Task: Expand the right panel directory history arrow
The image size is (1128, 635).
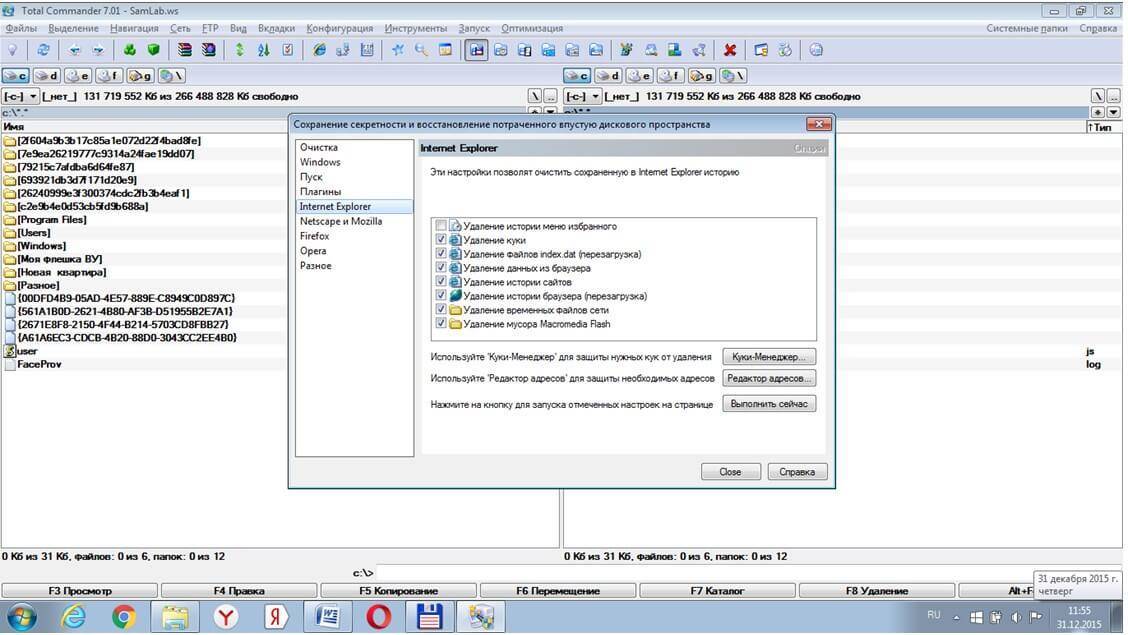Action: [x=1113, y=112]
